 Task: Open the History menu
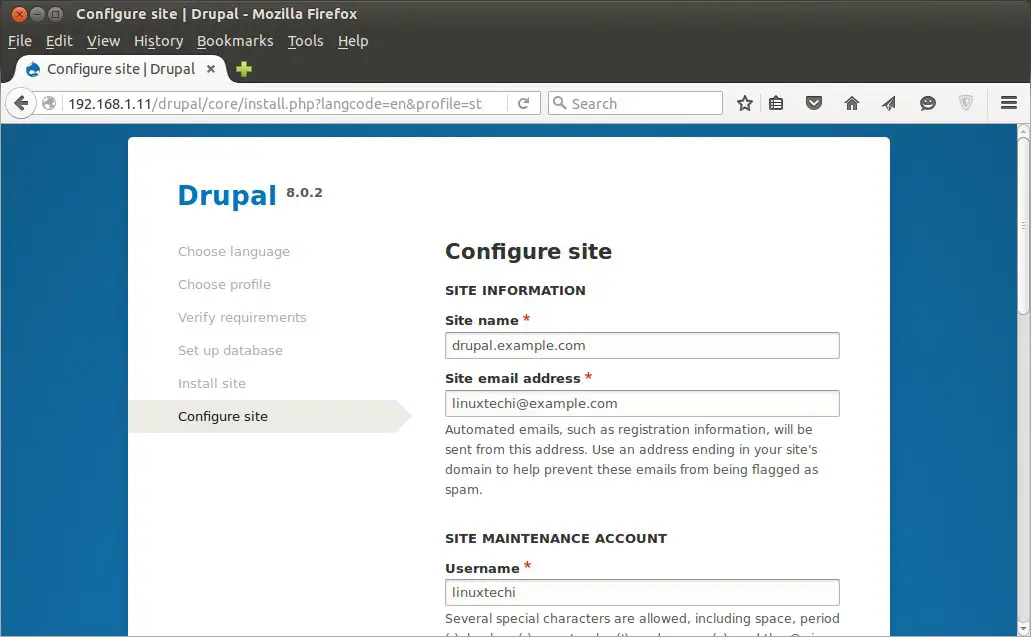(x=158, y=41)
